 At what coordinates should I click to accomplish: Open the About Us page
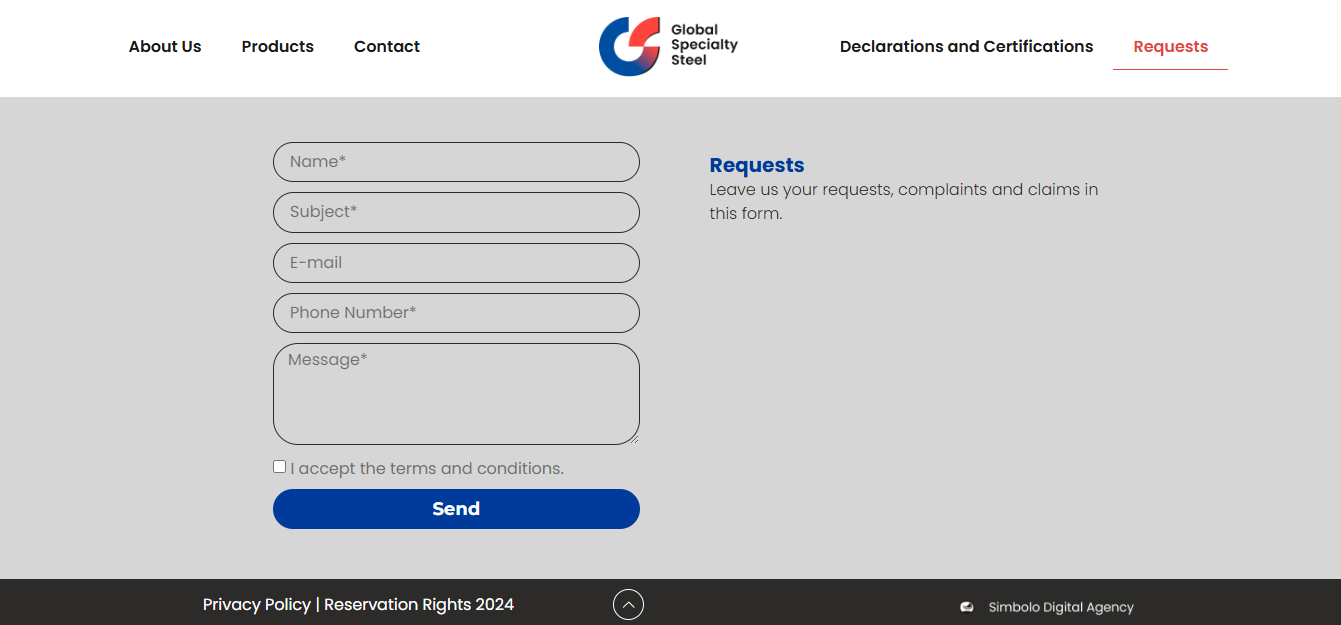click(165, 47)
